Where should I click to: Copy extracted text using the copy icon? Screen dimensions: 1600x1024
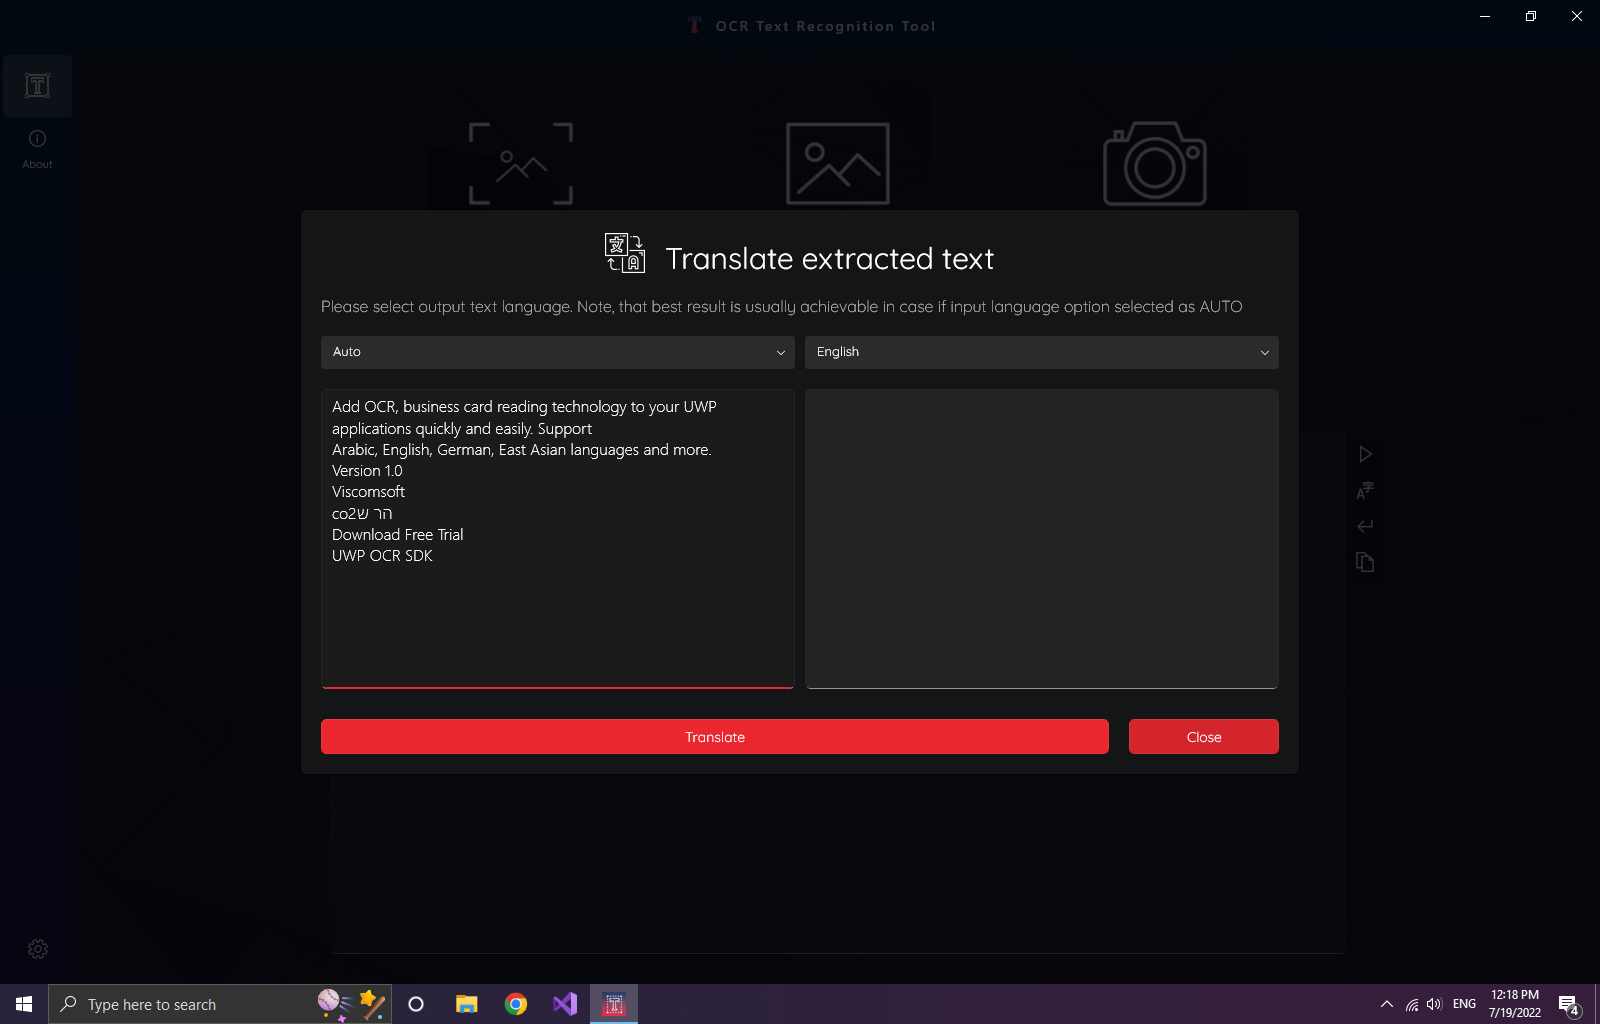[1365, 562]
